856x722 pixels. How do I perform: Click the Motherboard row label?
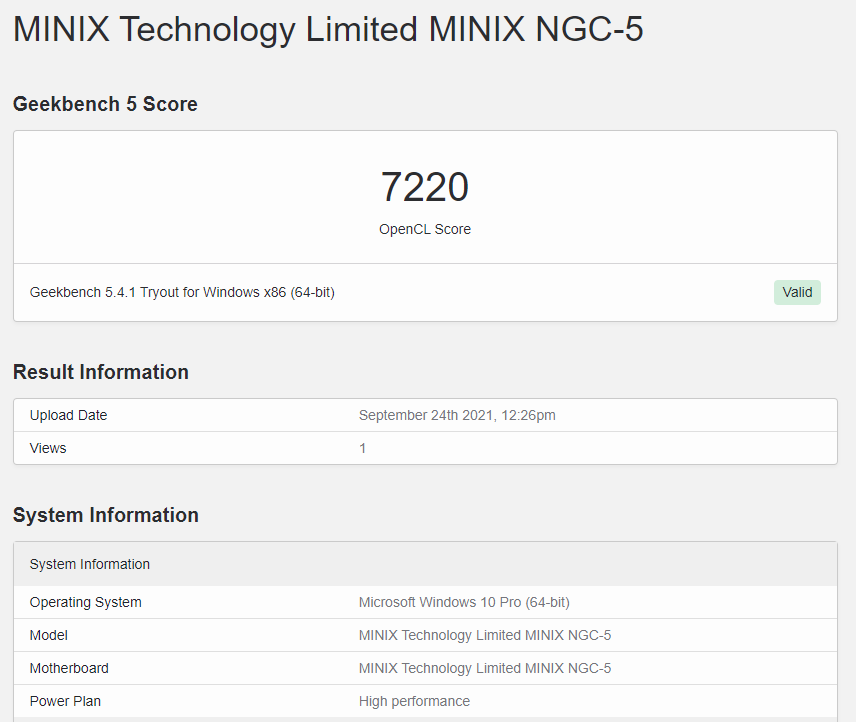tap(69, 668)
